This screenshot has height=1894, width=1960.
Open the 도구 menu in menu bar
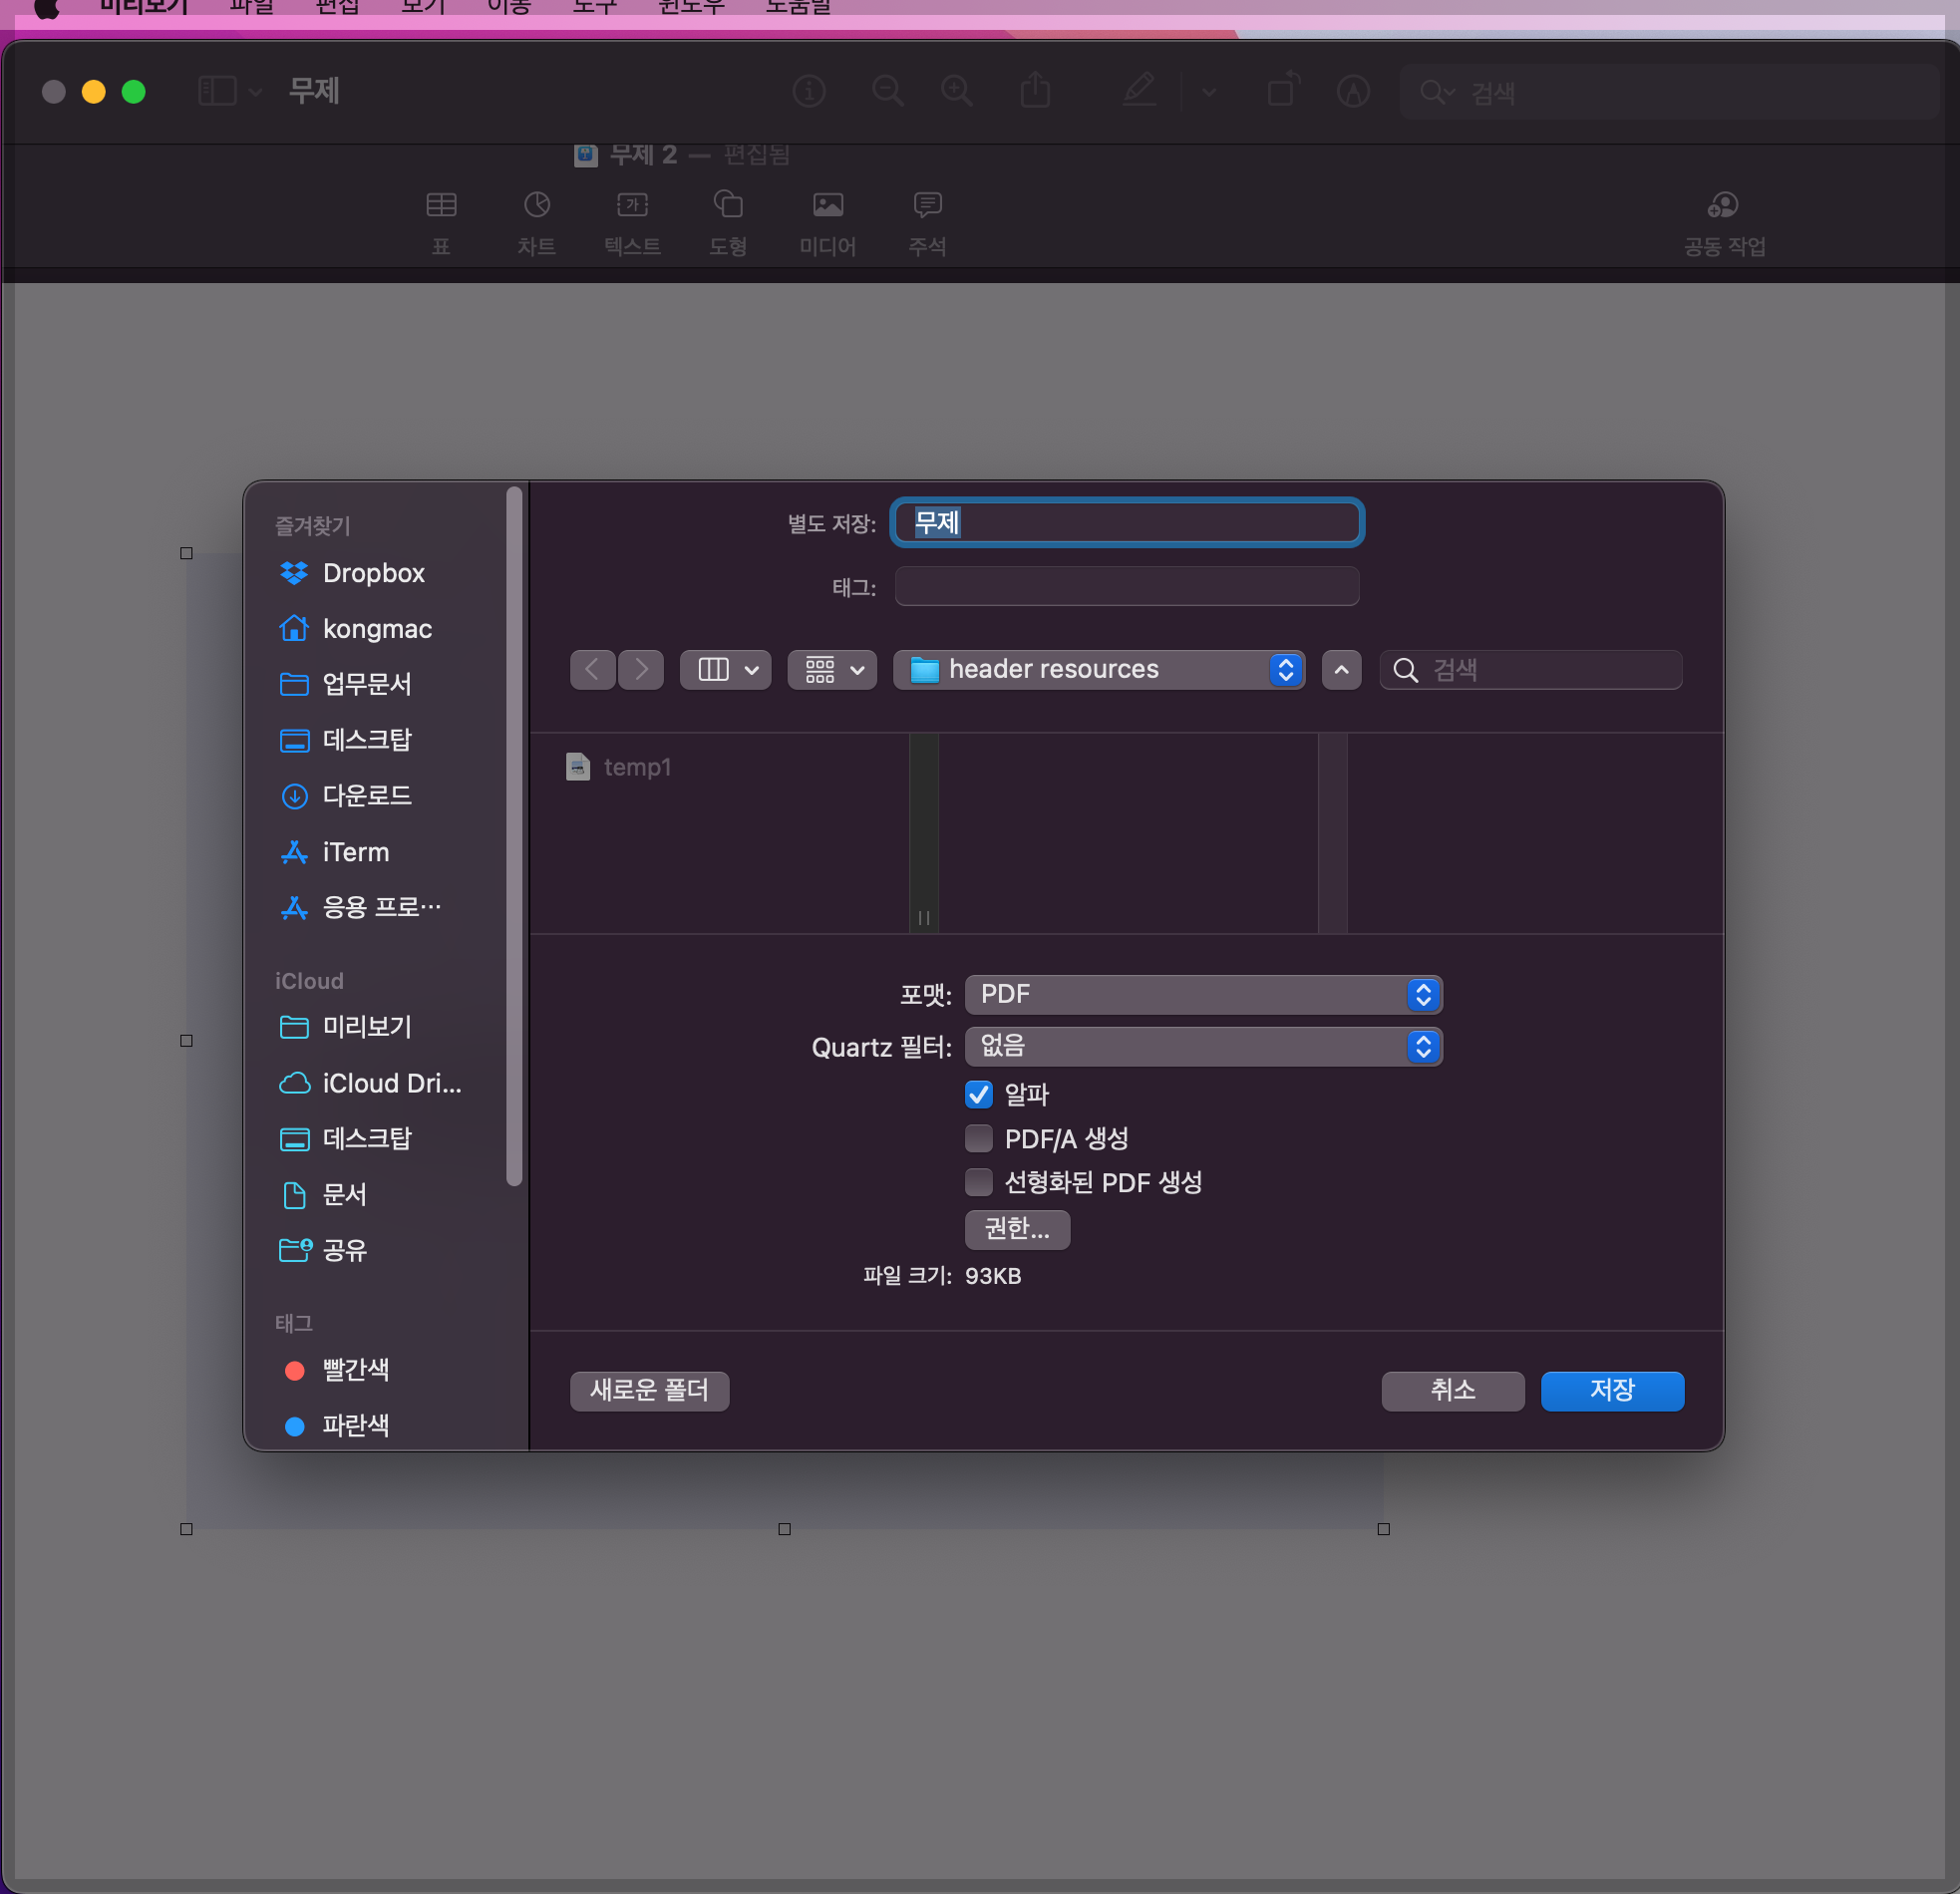tap(594, 7)
